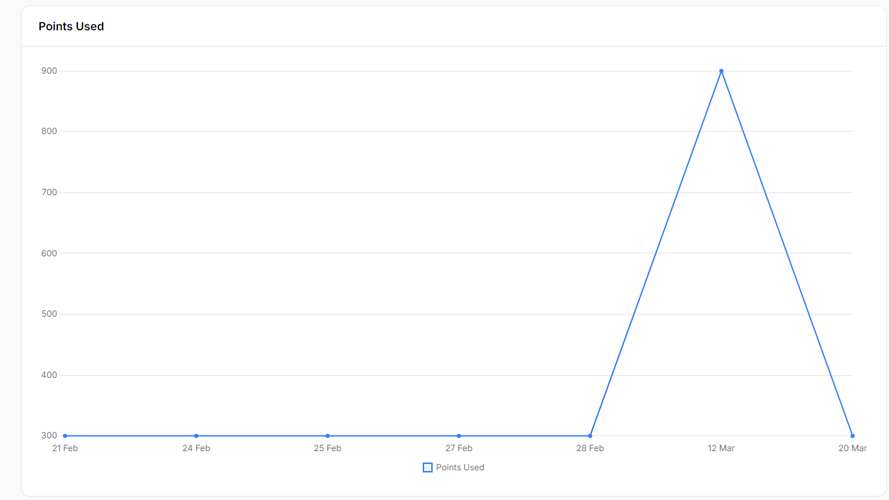889x500 pixels.
Task: Toggle the Points Used legend square icon
Action: [x=427, y=468]
